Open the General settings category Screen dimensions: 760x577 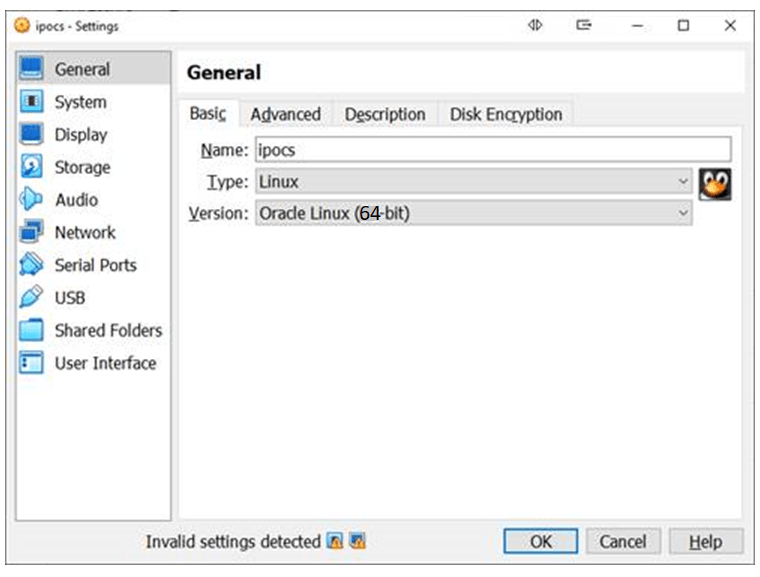click(x=94, y=68)
